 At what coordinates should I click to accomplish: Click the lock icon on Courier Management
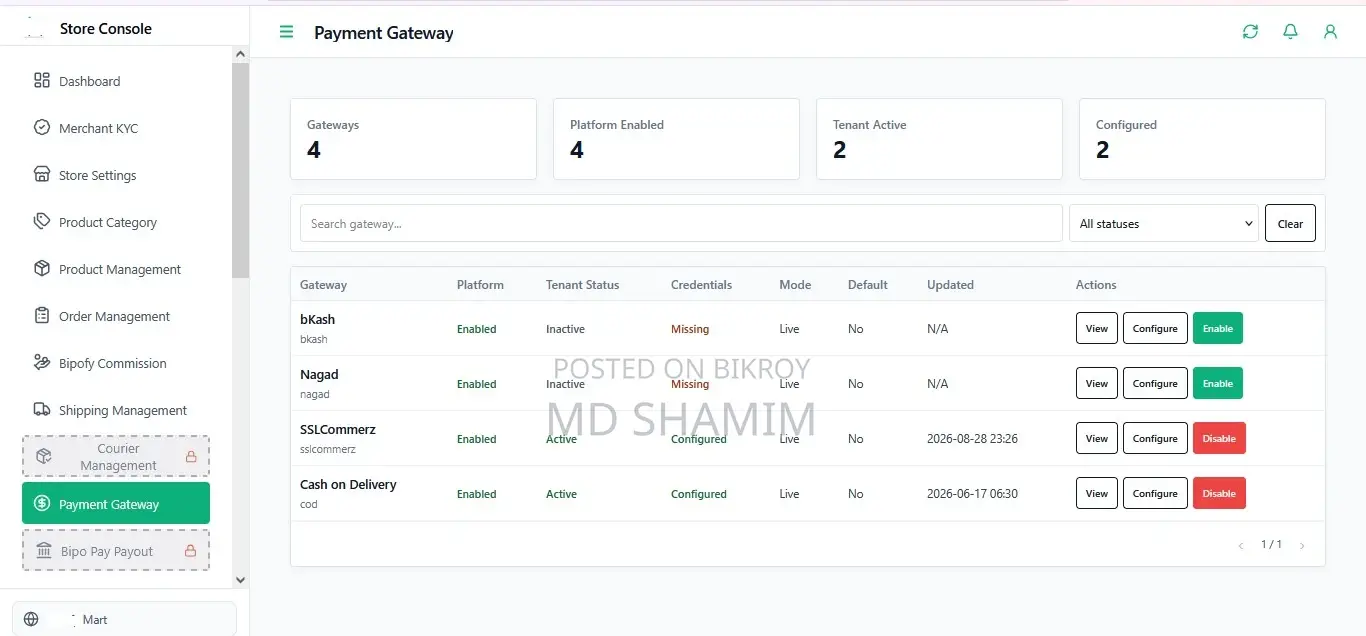(191, 457)
